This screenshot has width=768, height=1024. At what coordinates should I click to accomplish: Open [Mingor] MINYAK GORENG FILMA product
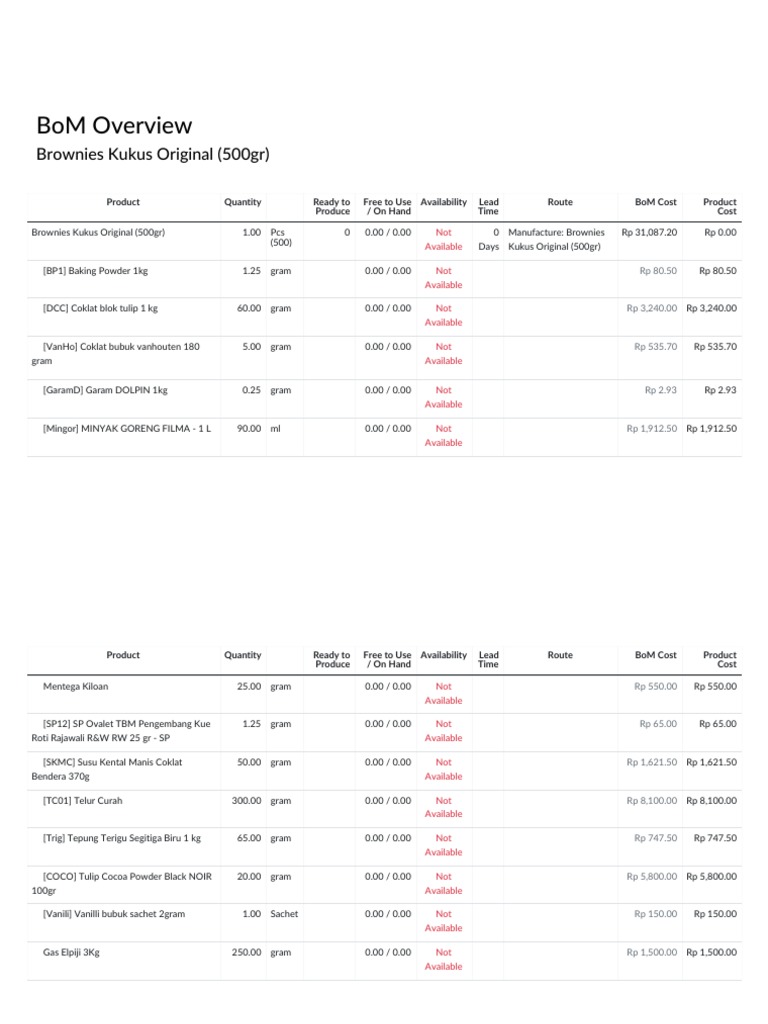click(127, 429)
